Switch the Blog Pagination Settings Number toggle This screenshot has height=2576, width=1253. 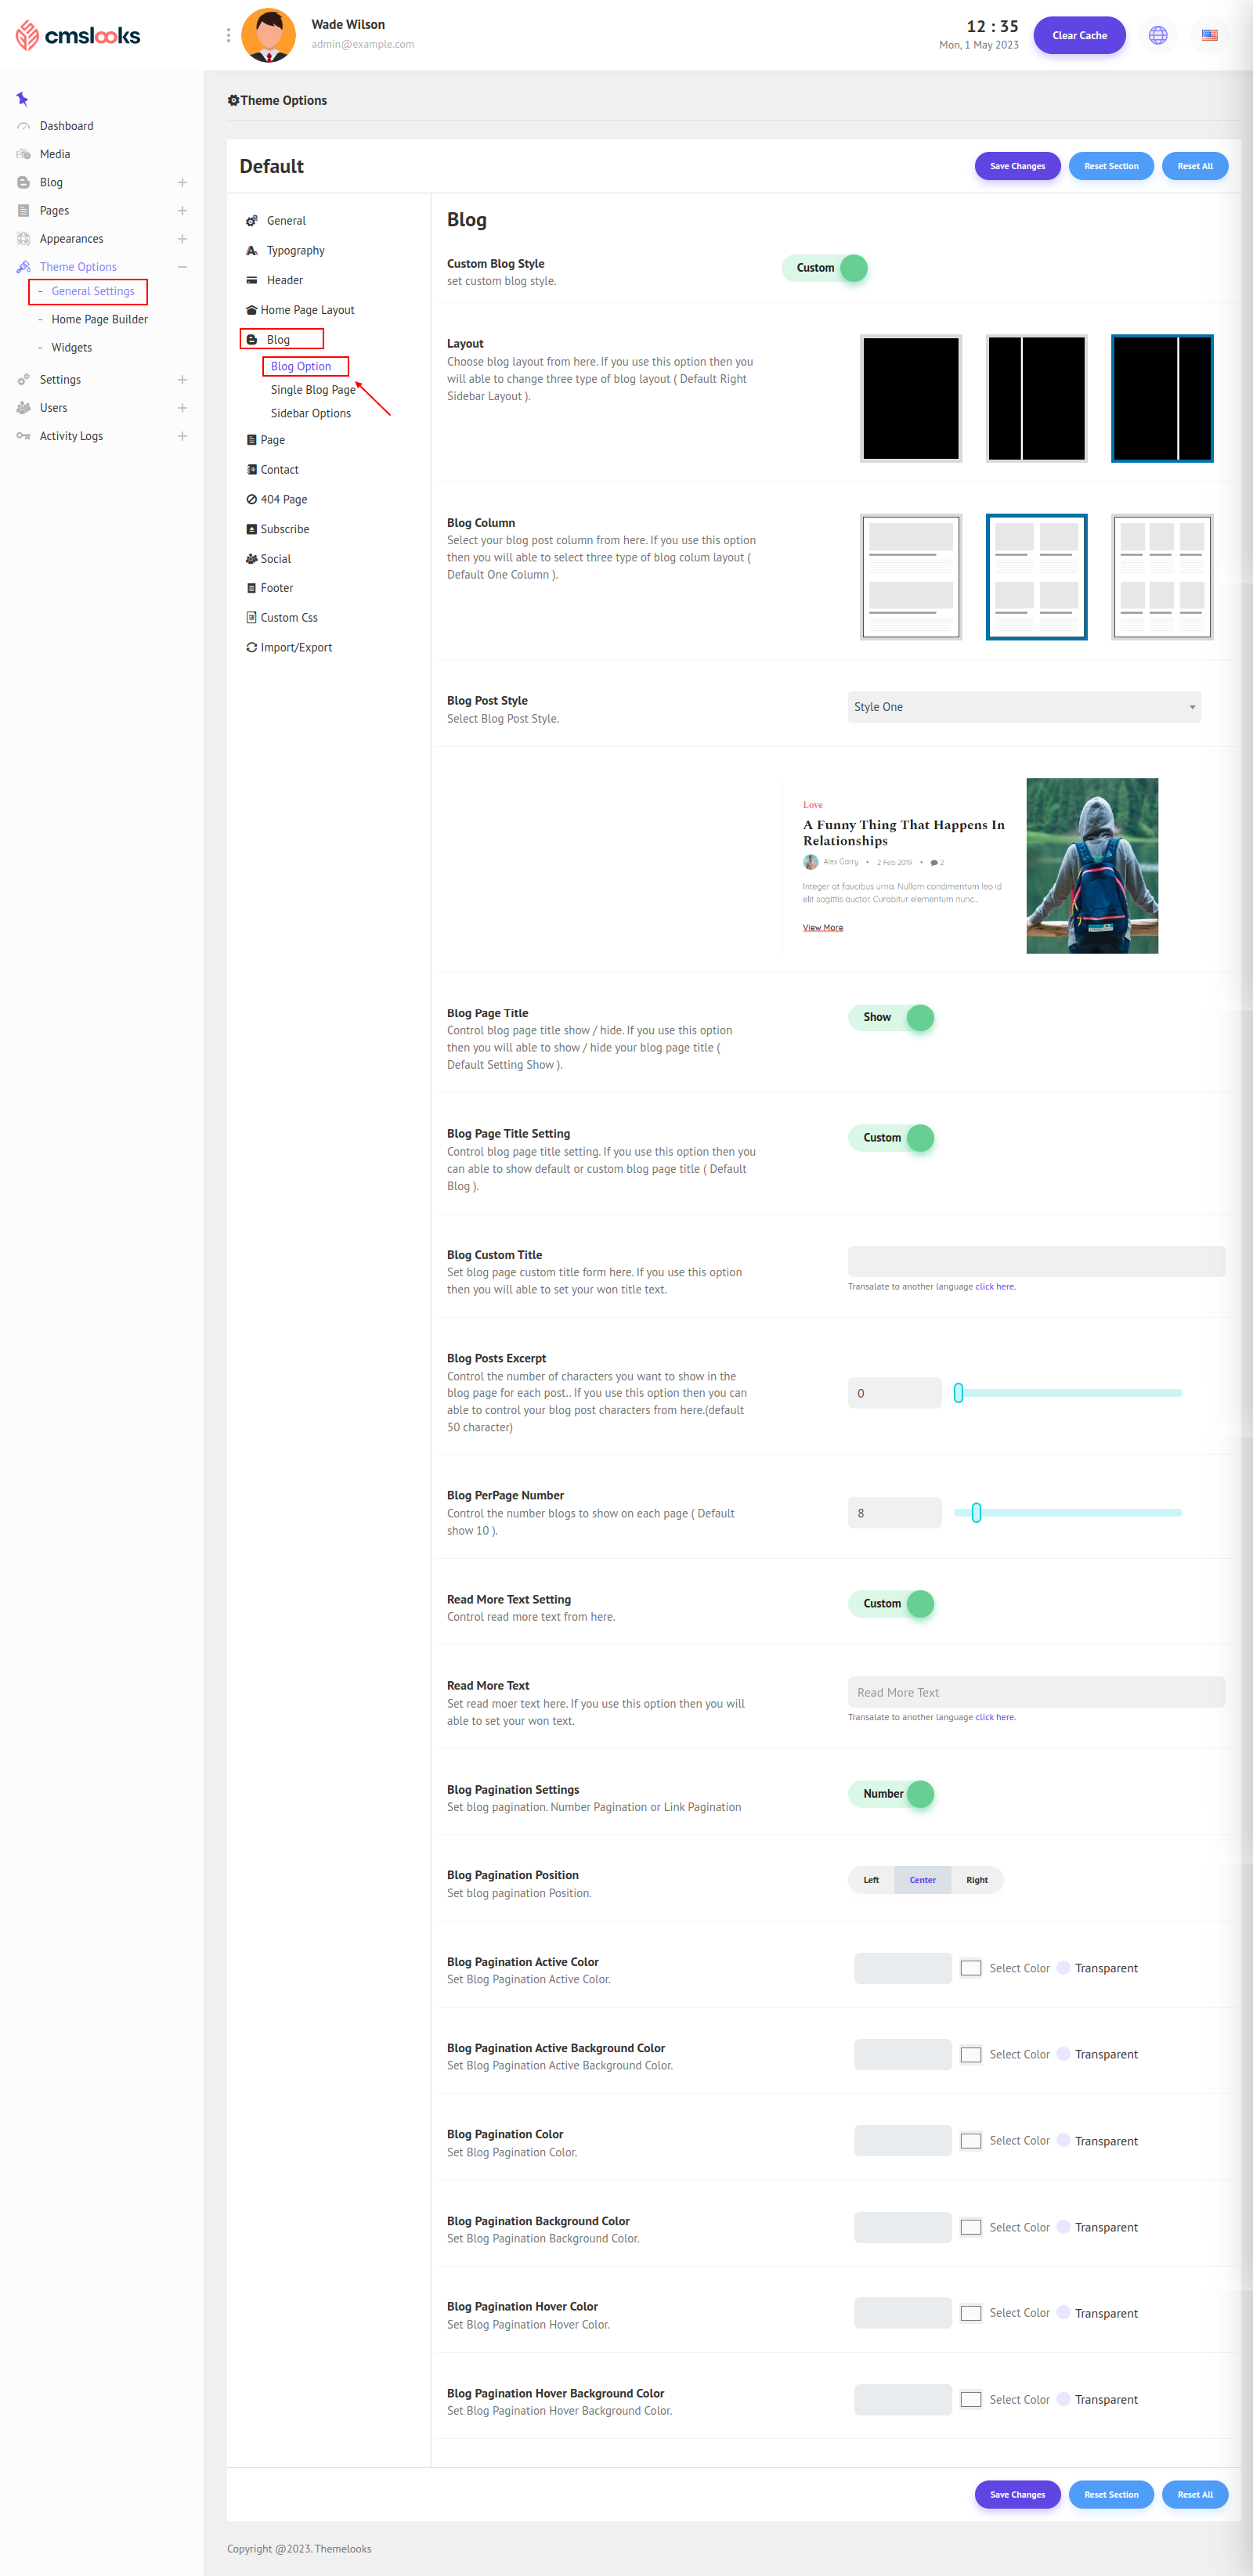click(891, 1793)
